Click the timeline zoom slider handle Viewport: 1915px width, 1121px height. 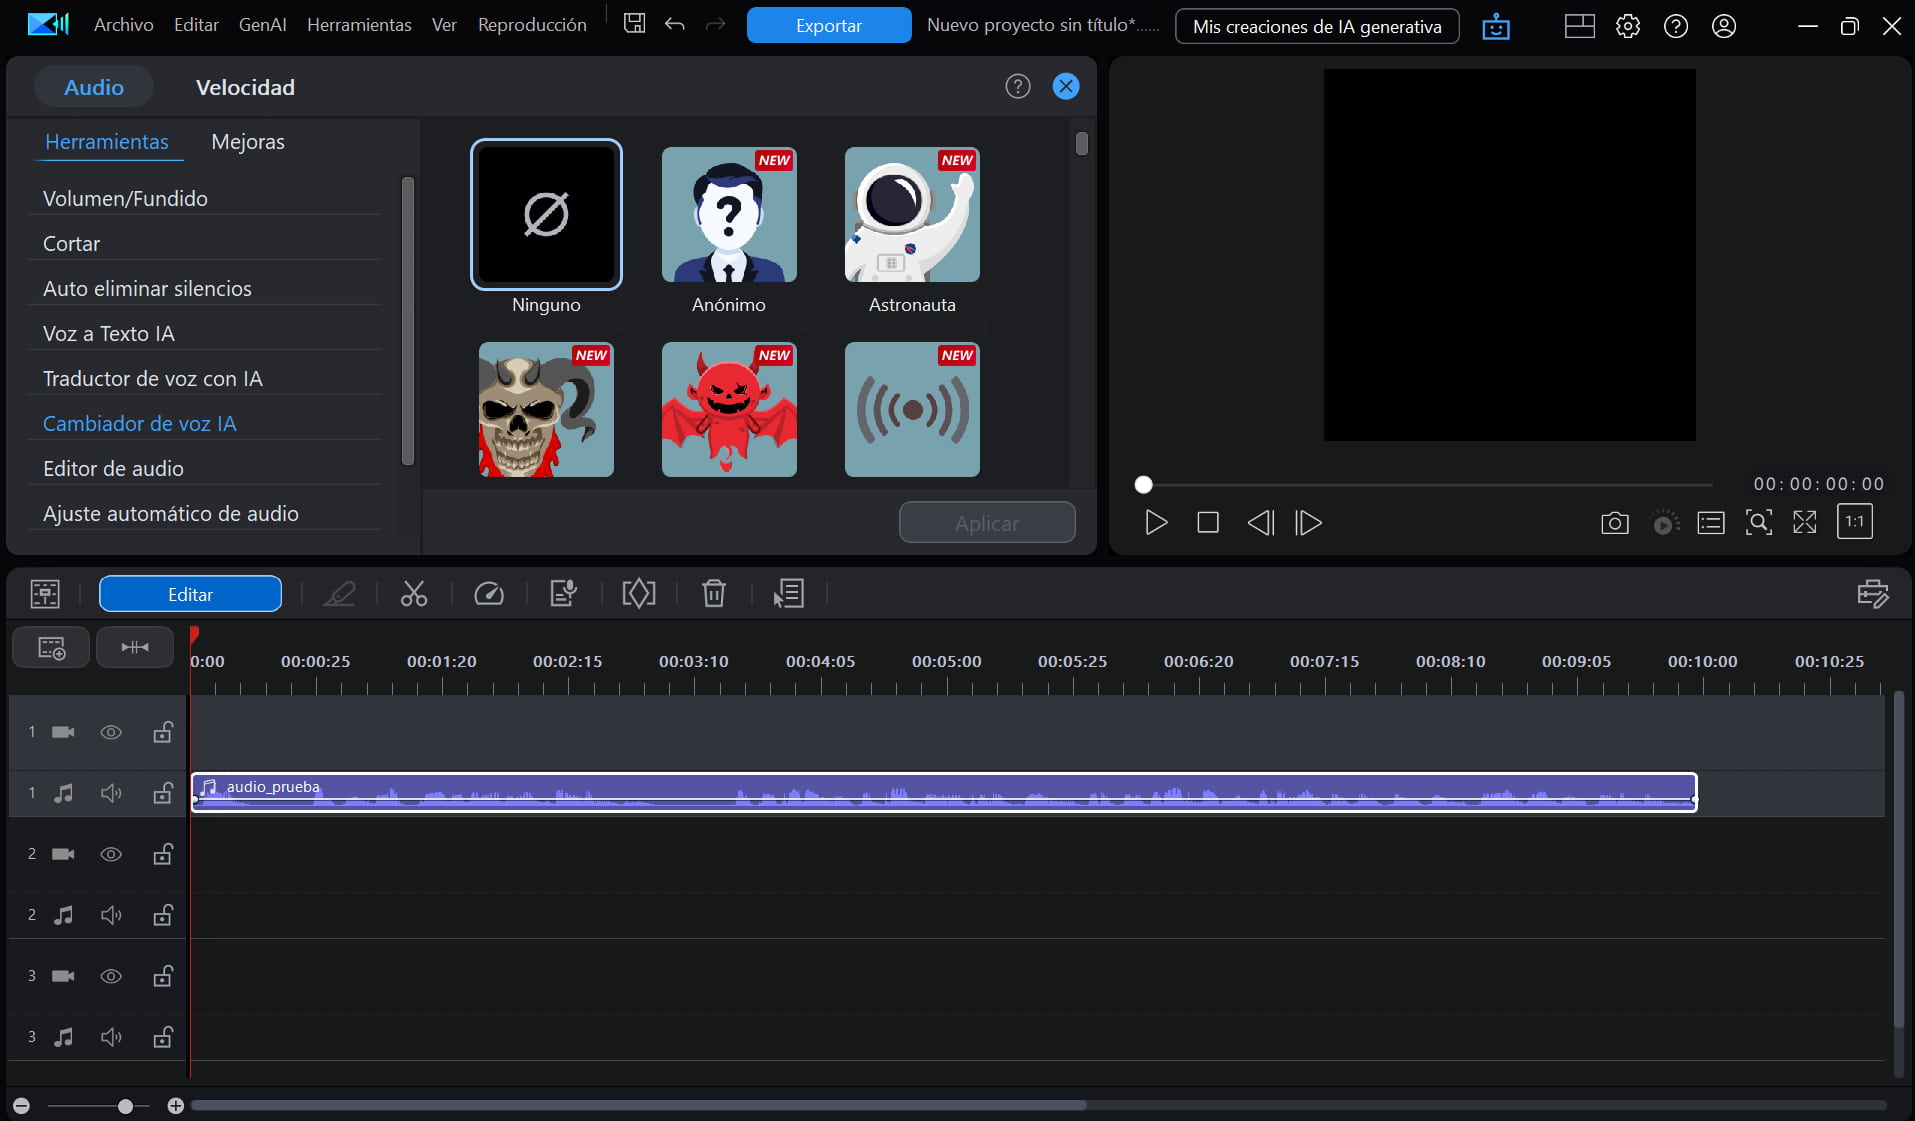[x=125, y=1105]
